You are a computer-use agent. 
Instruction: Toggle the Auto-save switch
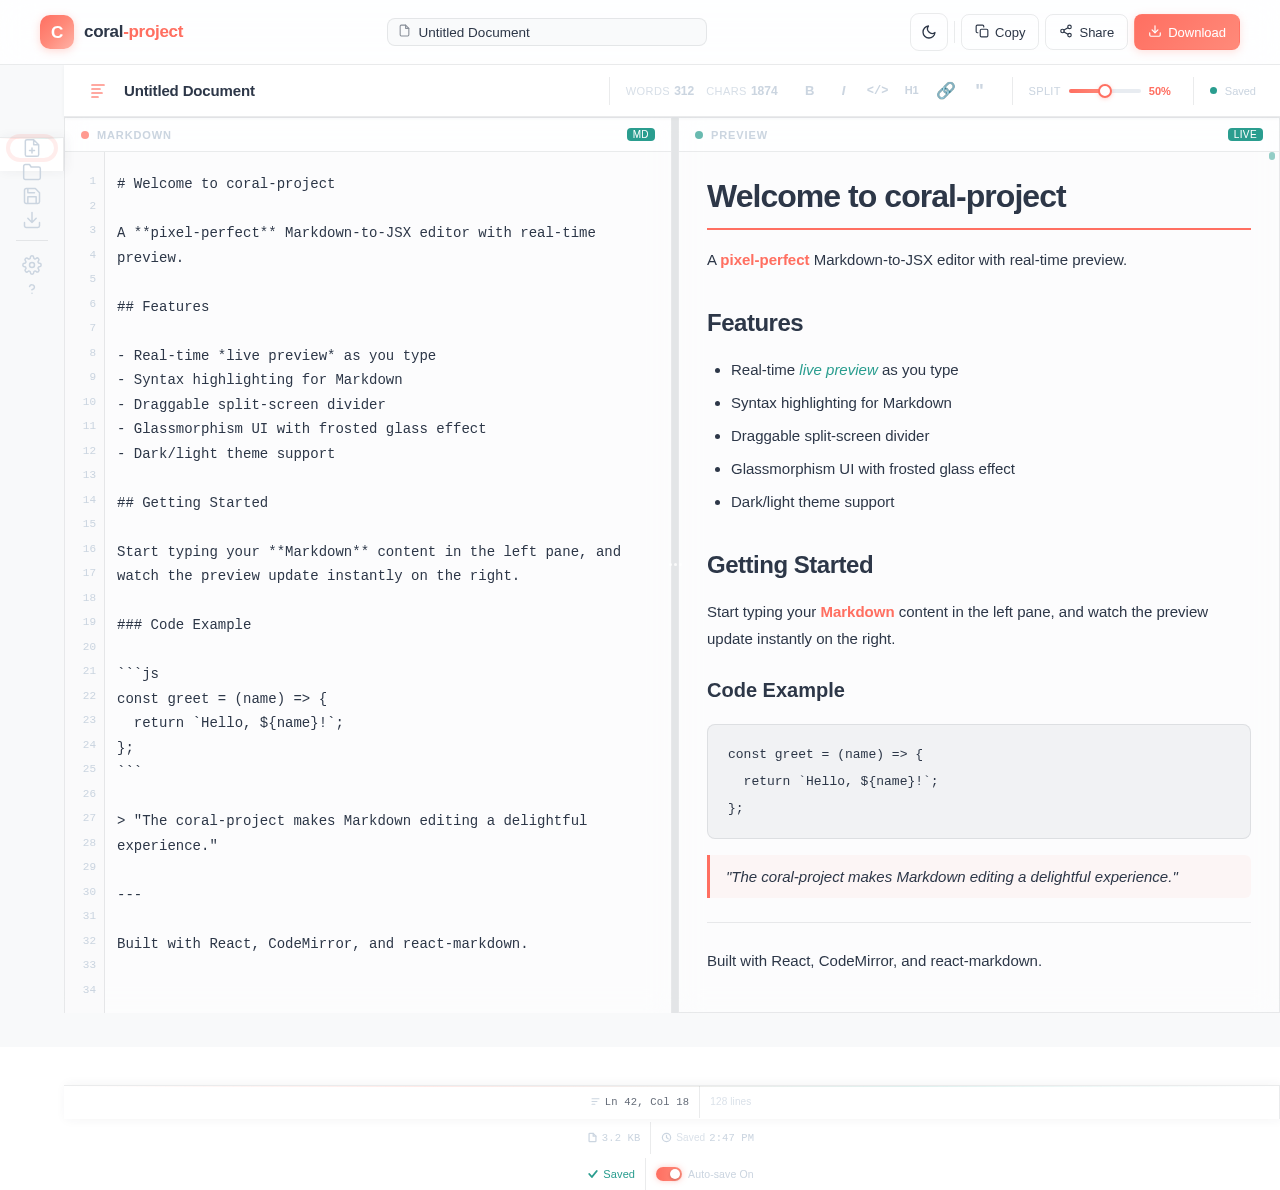pos(669,1174)
